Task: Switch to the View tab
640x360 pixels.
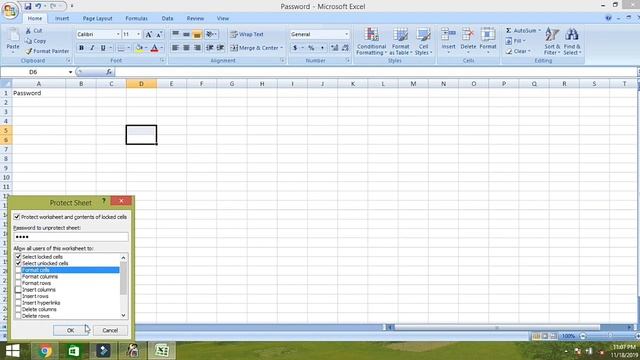Action: pyautogui.click(x=223, y=18)
